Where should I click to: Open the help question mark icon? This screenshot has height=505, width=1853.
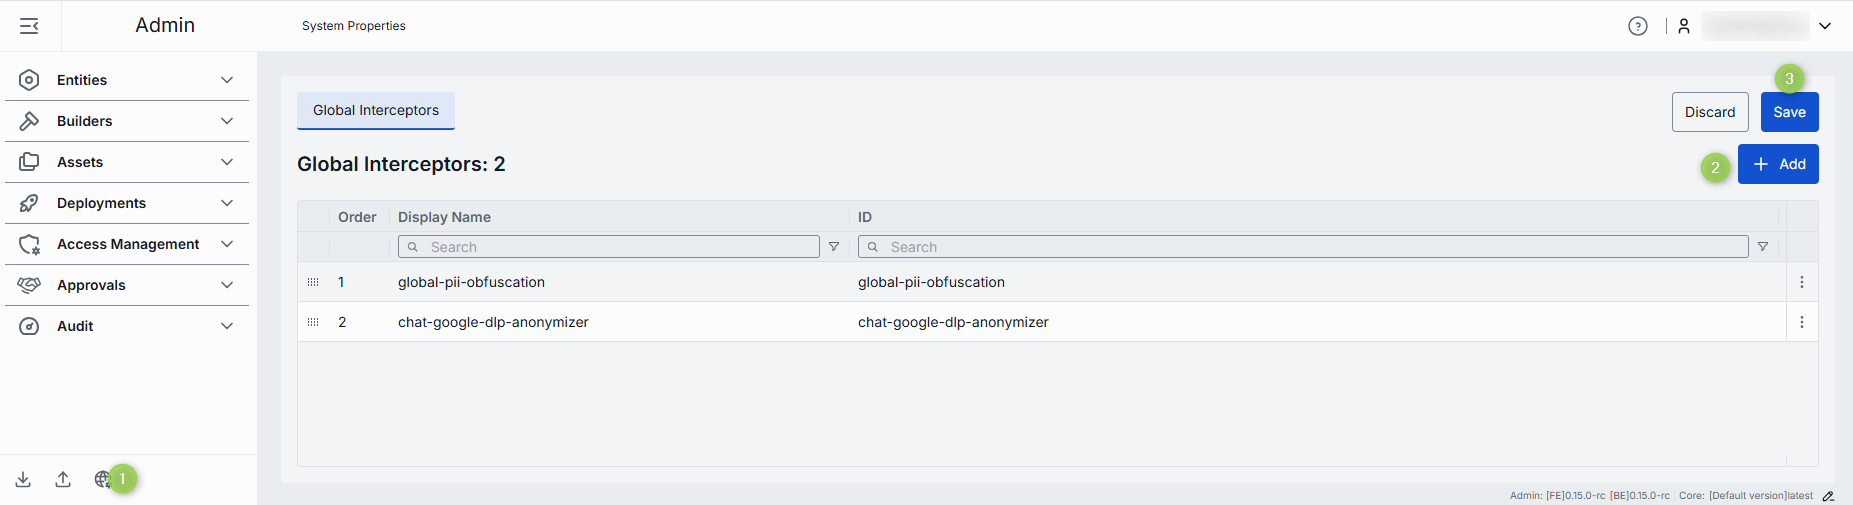point(1637,26)
